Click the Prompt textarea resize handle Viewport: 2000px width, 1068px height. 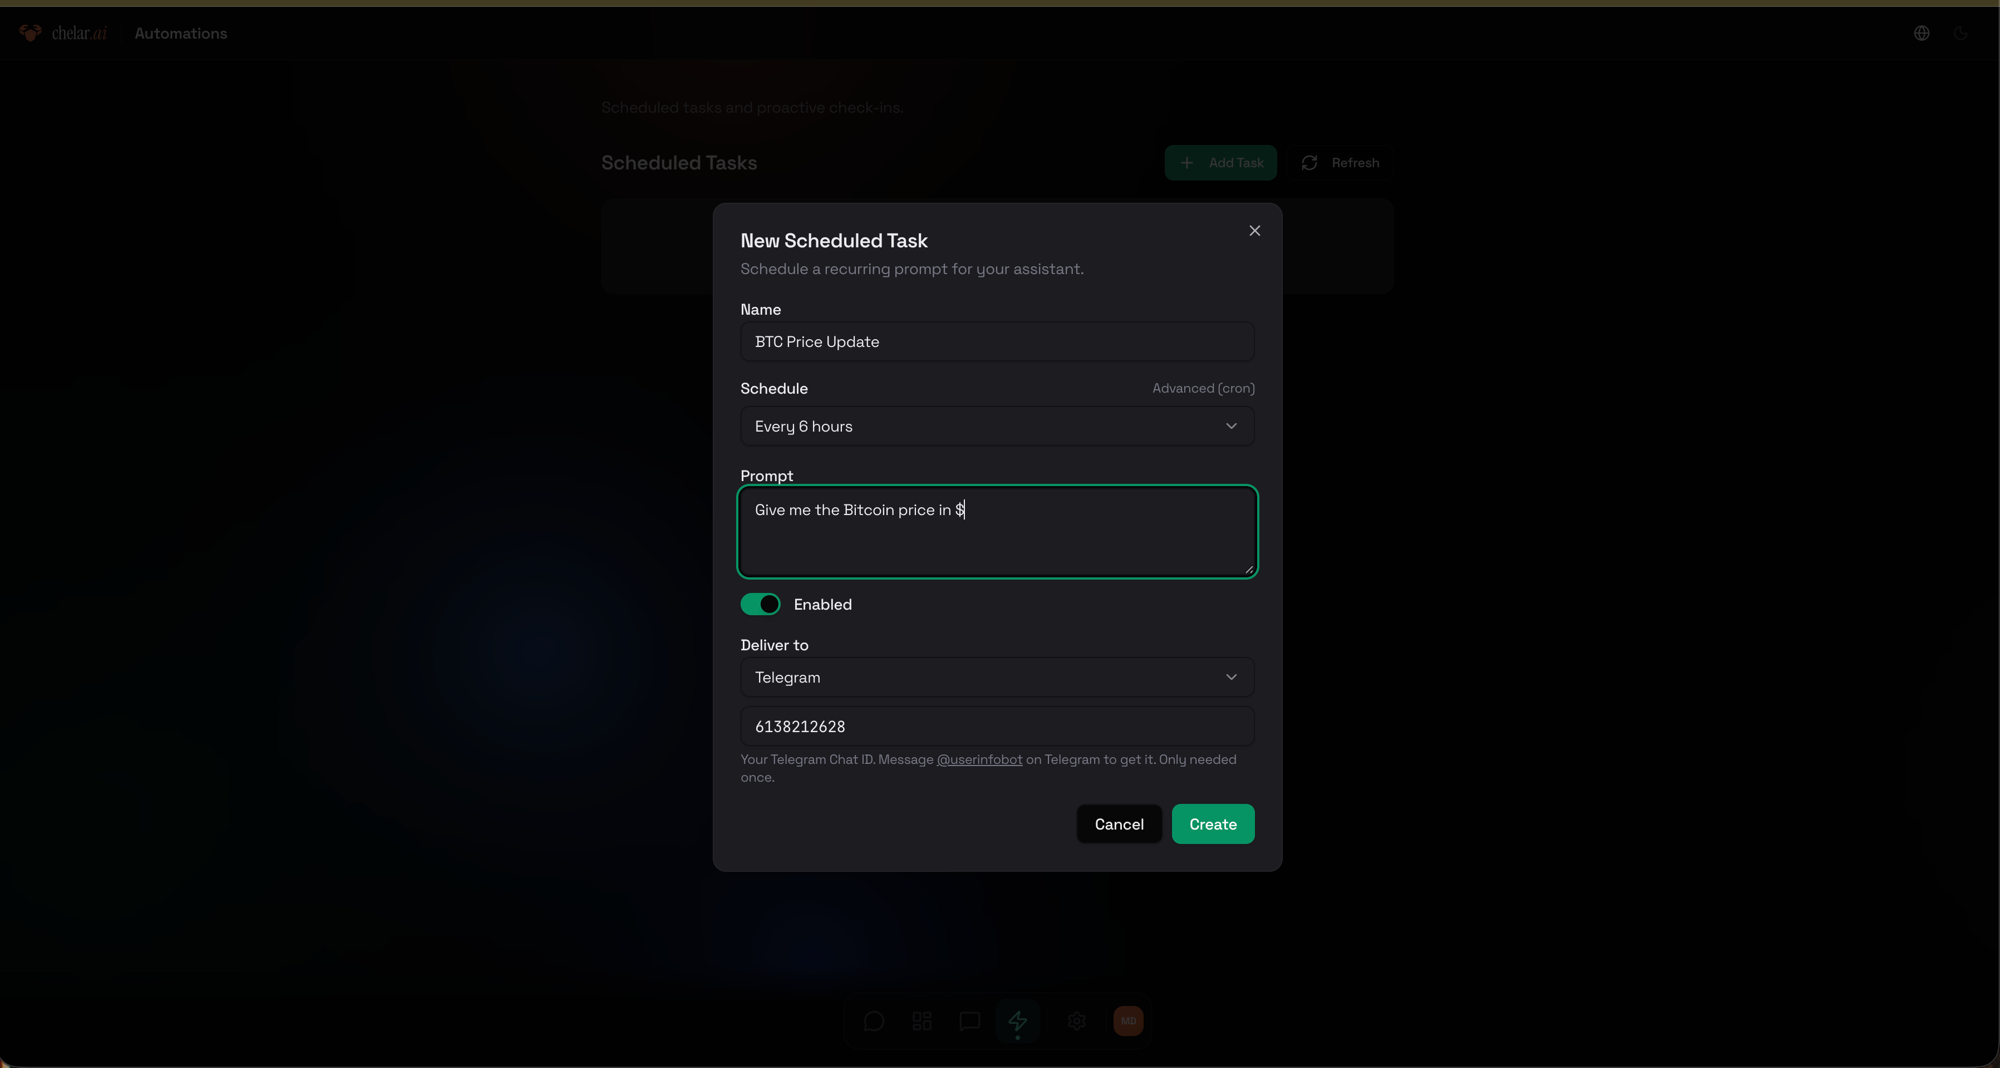pos(1248,569)
